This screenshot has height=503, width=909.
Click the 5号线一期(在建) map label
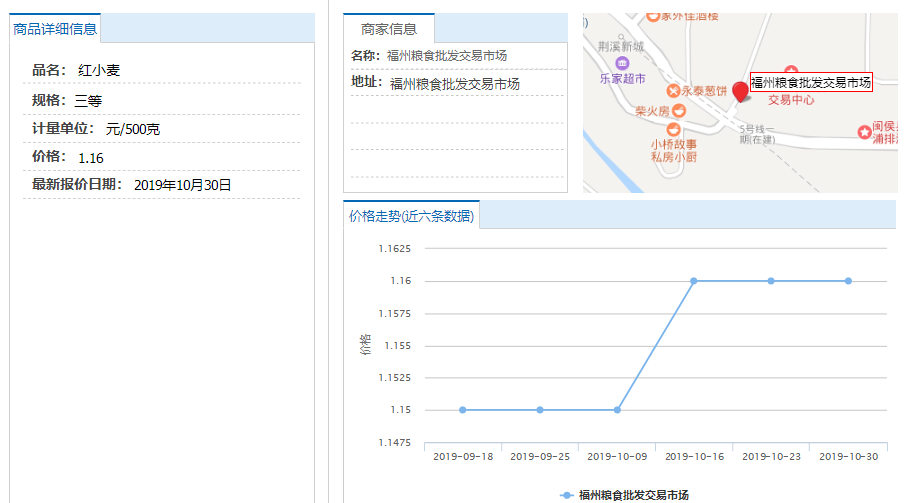(757, 134)
